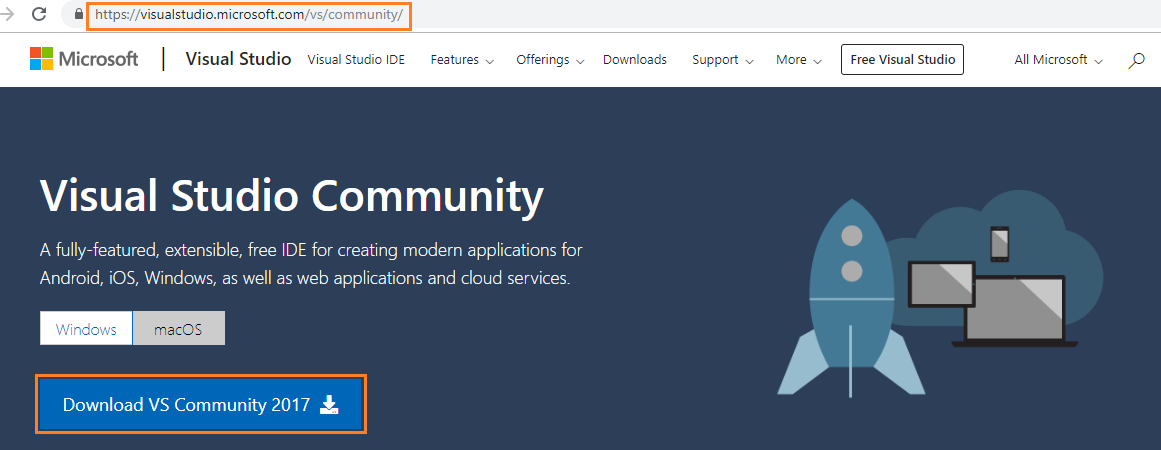Image resolution: width=1161 pixels, height=450 pixels.
Task: Go to the Downloads page
Action: tap(635, 60)
